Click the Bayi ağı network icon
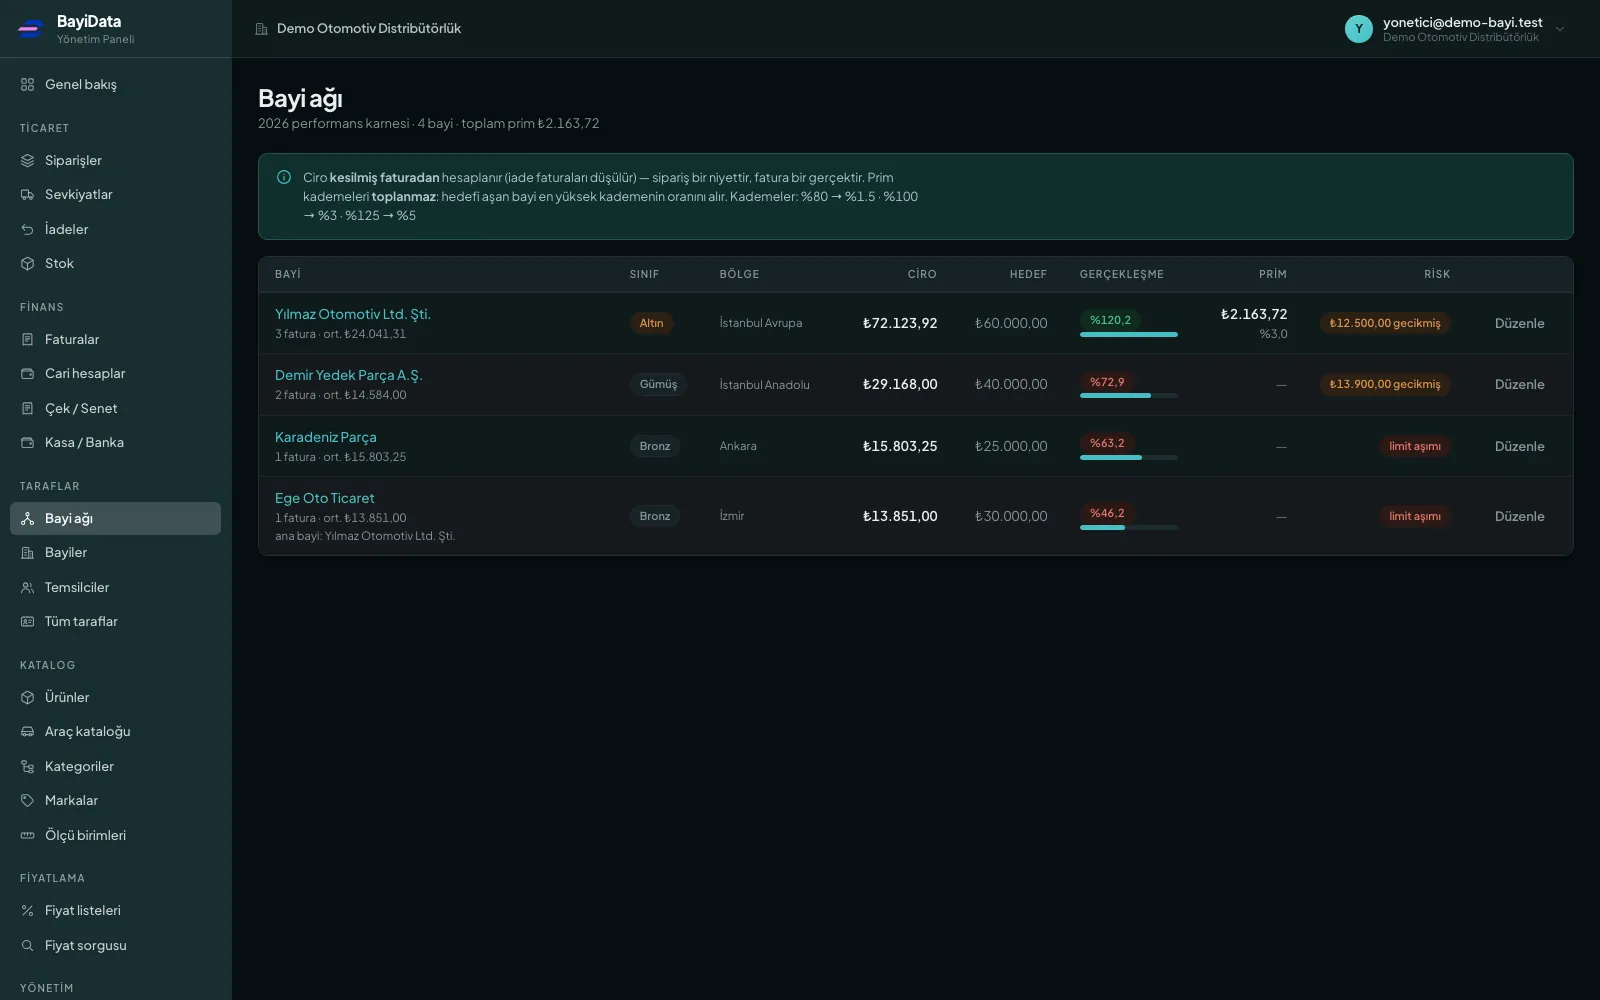Viewport: 1600px width, 1000px height. (27, 519)
